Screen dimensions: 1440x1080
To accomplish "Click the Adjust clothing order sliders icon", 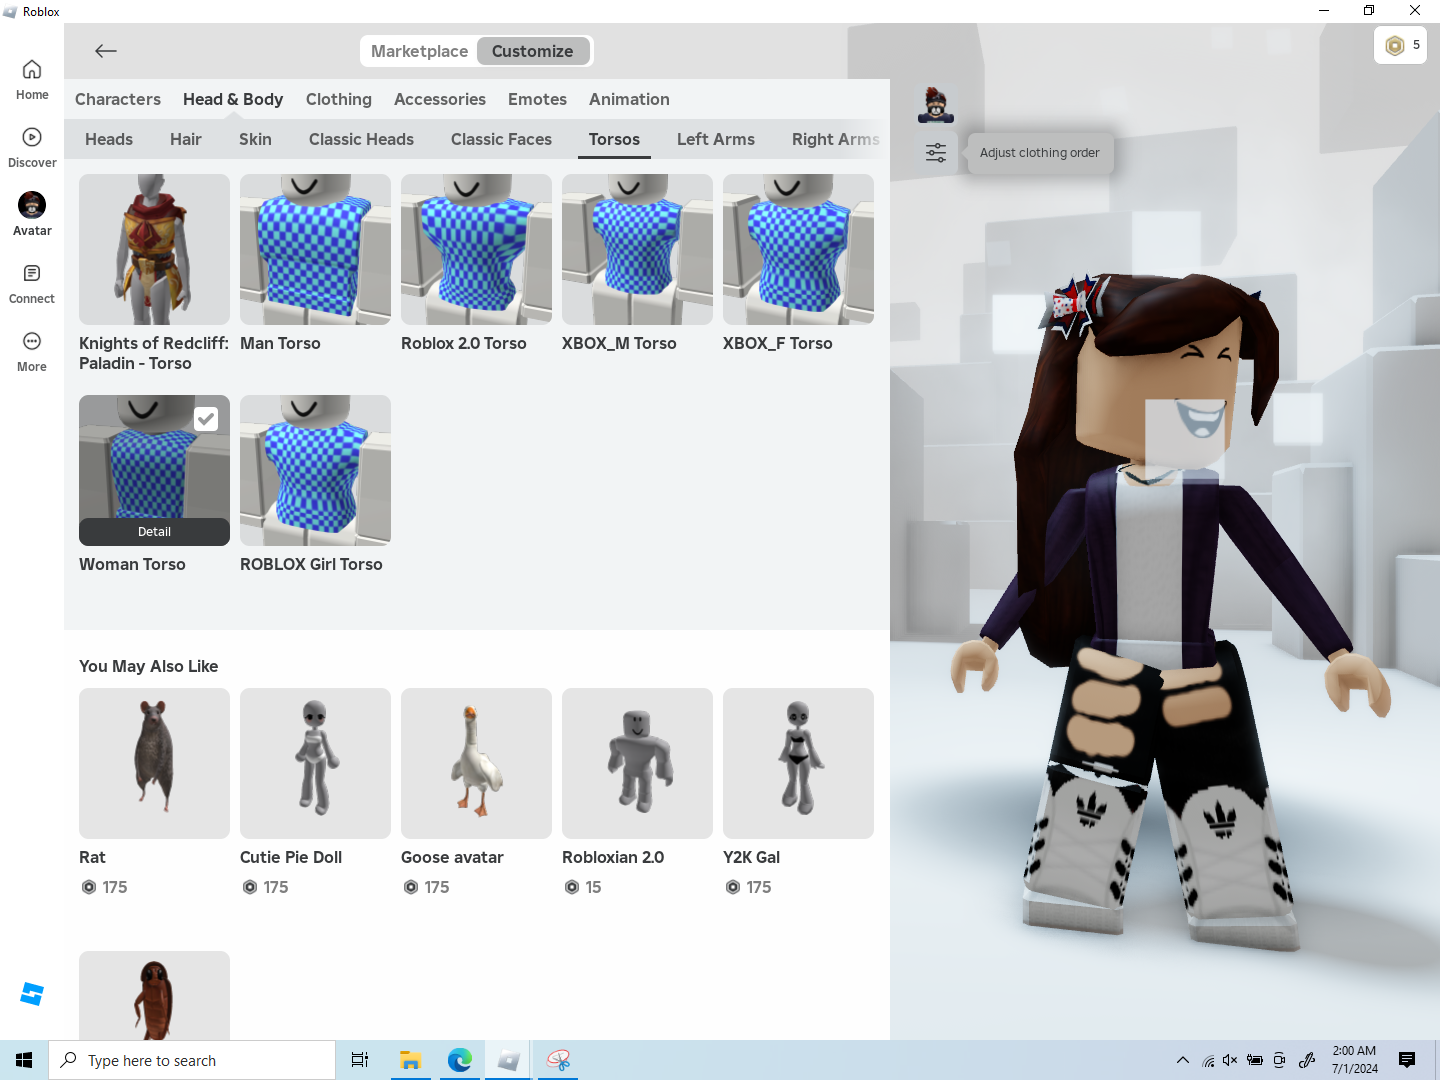I will [x=936, y=153].
